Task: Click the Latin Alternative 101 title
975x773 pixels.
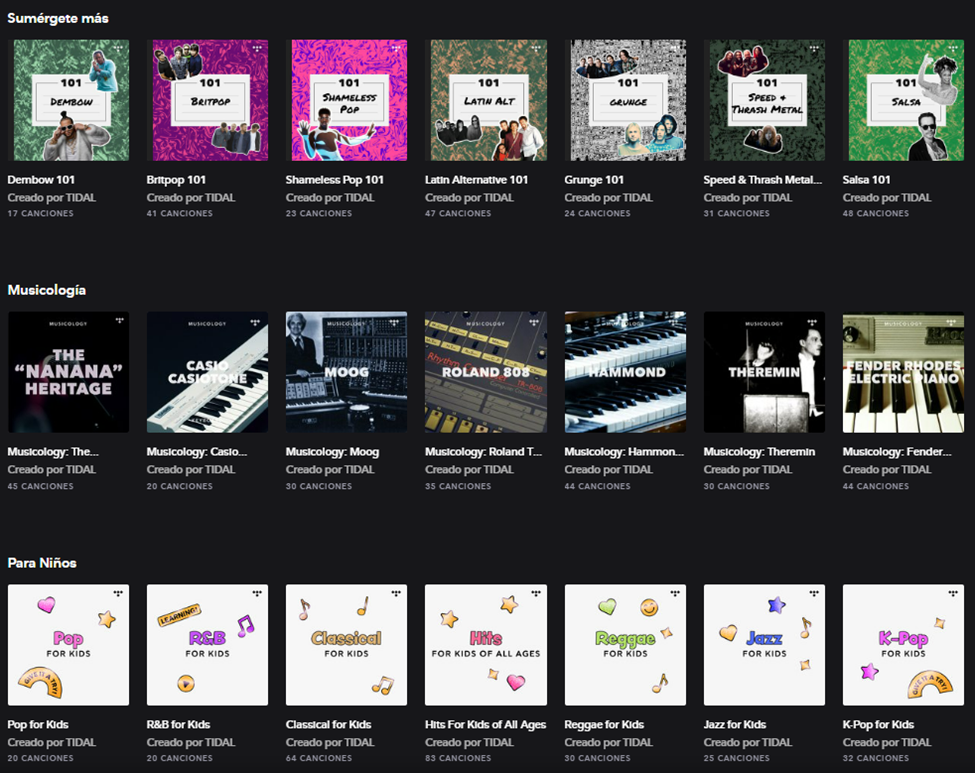Action: tap(476, 180)
